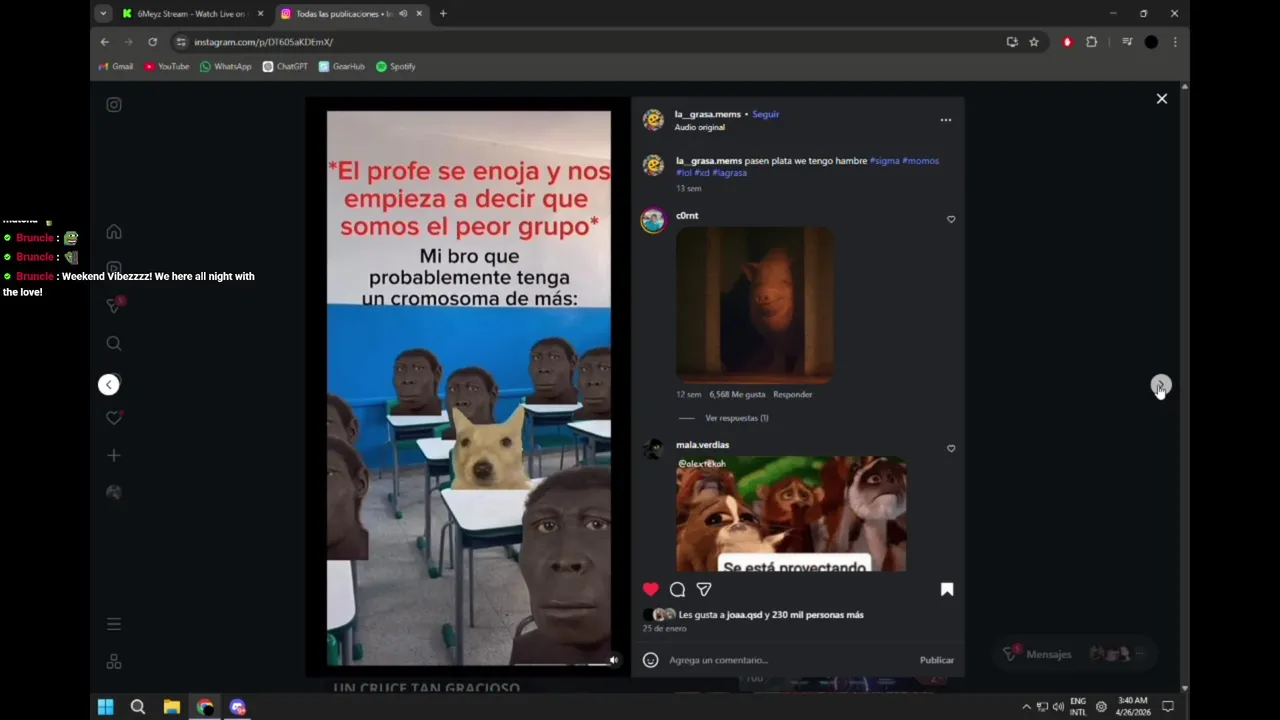
Task: Click the Meta apps icon at sidebar bottom
Action: coord(114,662)
